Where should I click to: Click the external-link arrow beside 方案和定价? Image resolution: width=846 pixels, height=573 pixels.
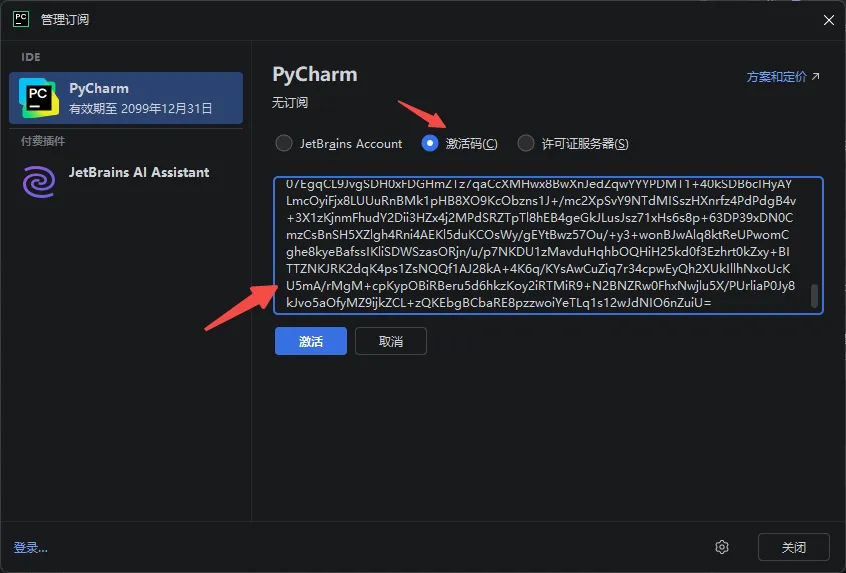(815, 77)
